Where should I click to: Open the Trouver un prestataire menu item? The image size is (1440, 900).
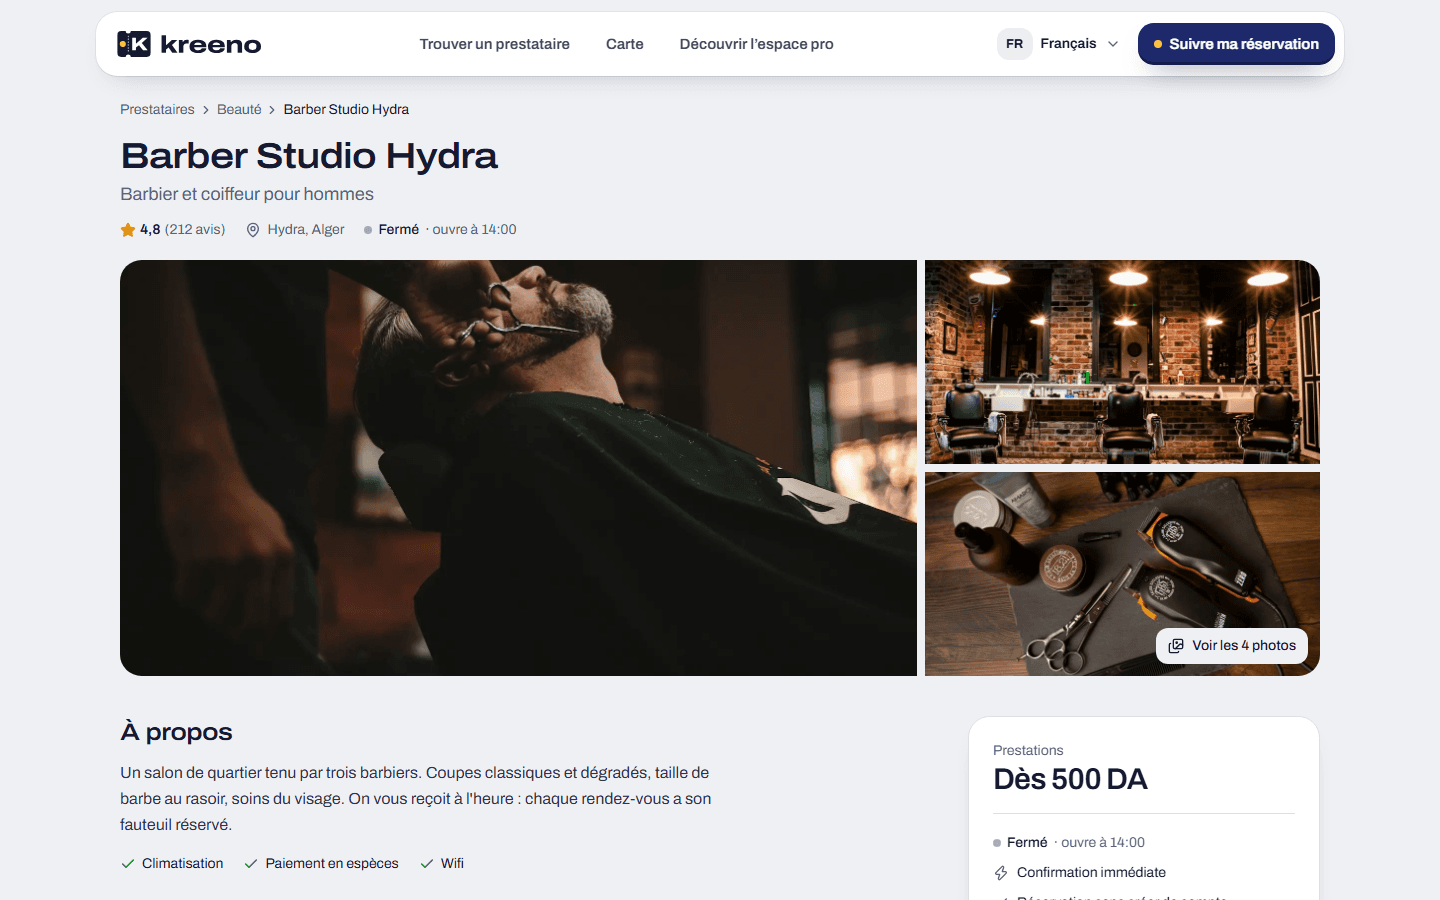pos(495,44)
